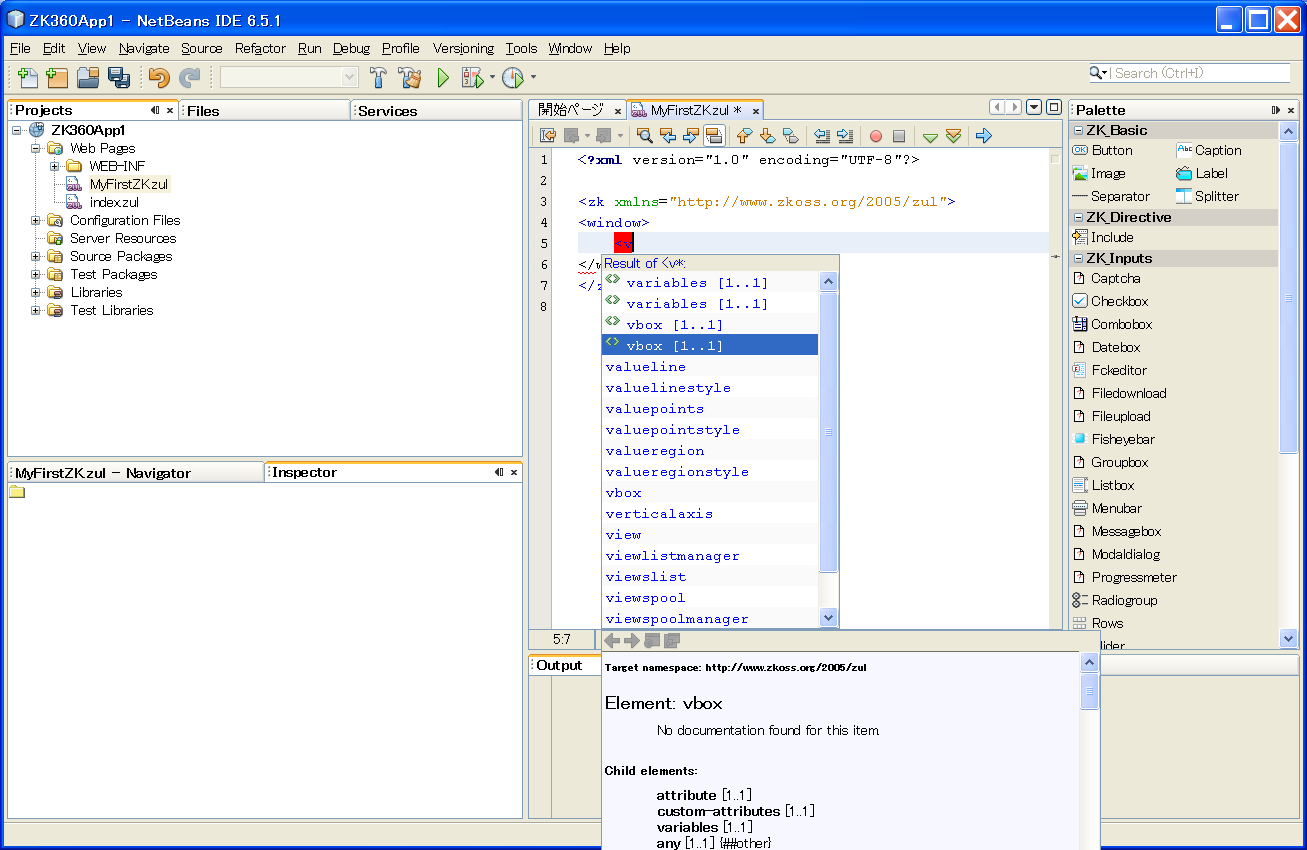The height and width of the screenshot is (850, 1307).
Task: Select highlighted vbox [1..1] completion item
Action: (x=710, y=345)
